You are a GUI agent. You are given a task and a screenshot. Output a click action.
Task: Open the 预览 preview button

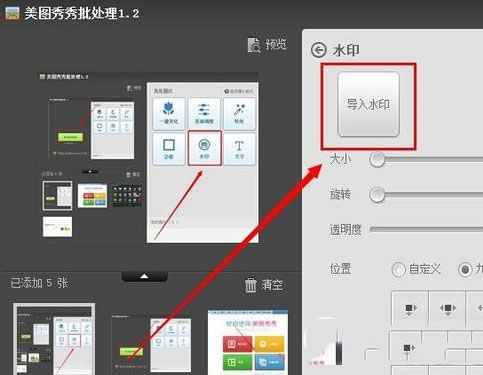click(x=267, y=45)
